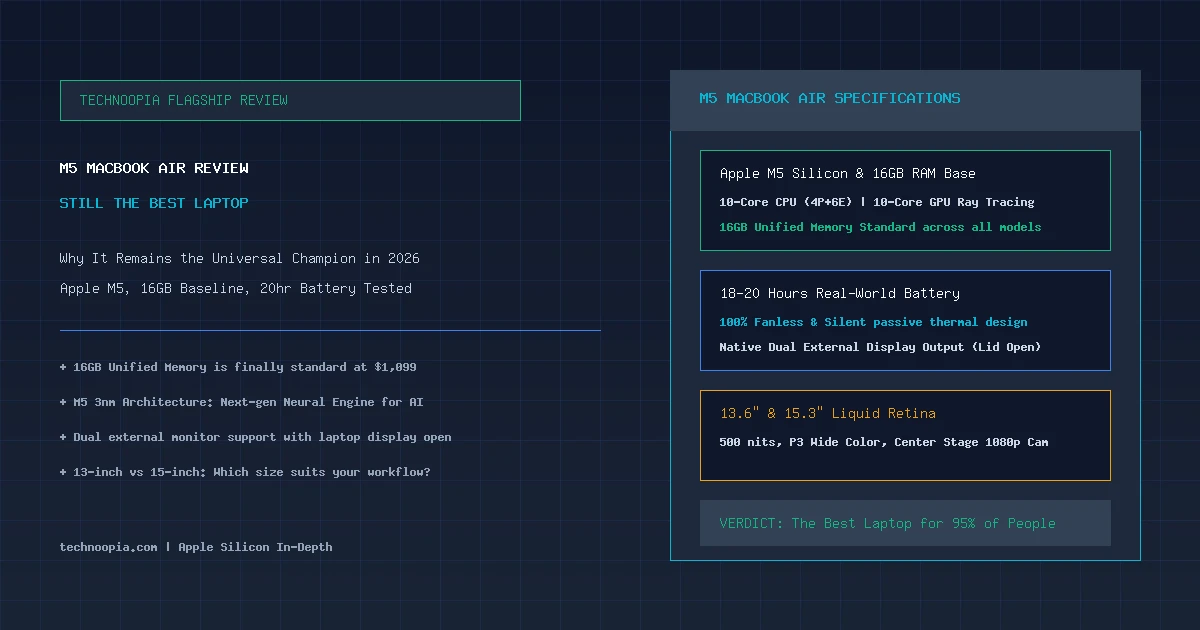
Task: Select the dual external monitor support bullet
Action: tap(256, 437)
